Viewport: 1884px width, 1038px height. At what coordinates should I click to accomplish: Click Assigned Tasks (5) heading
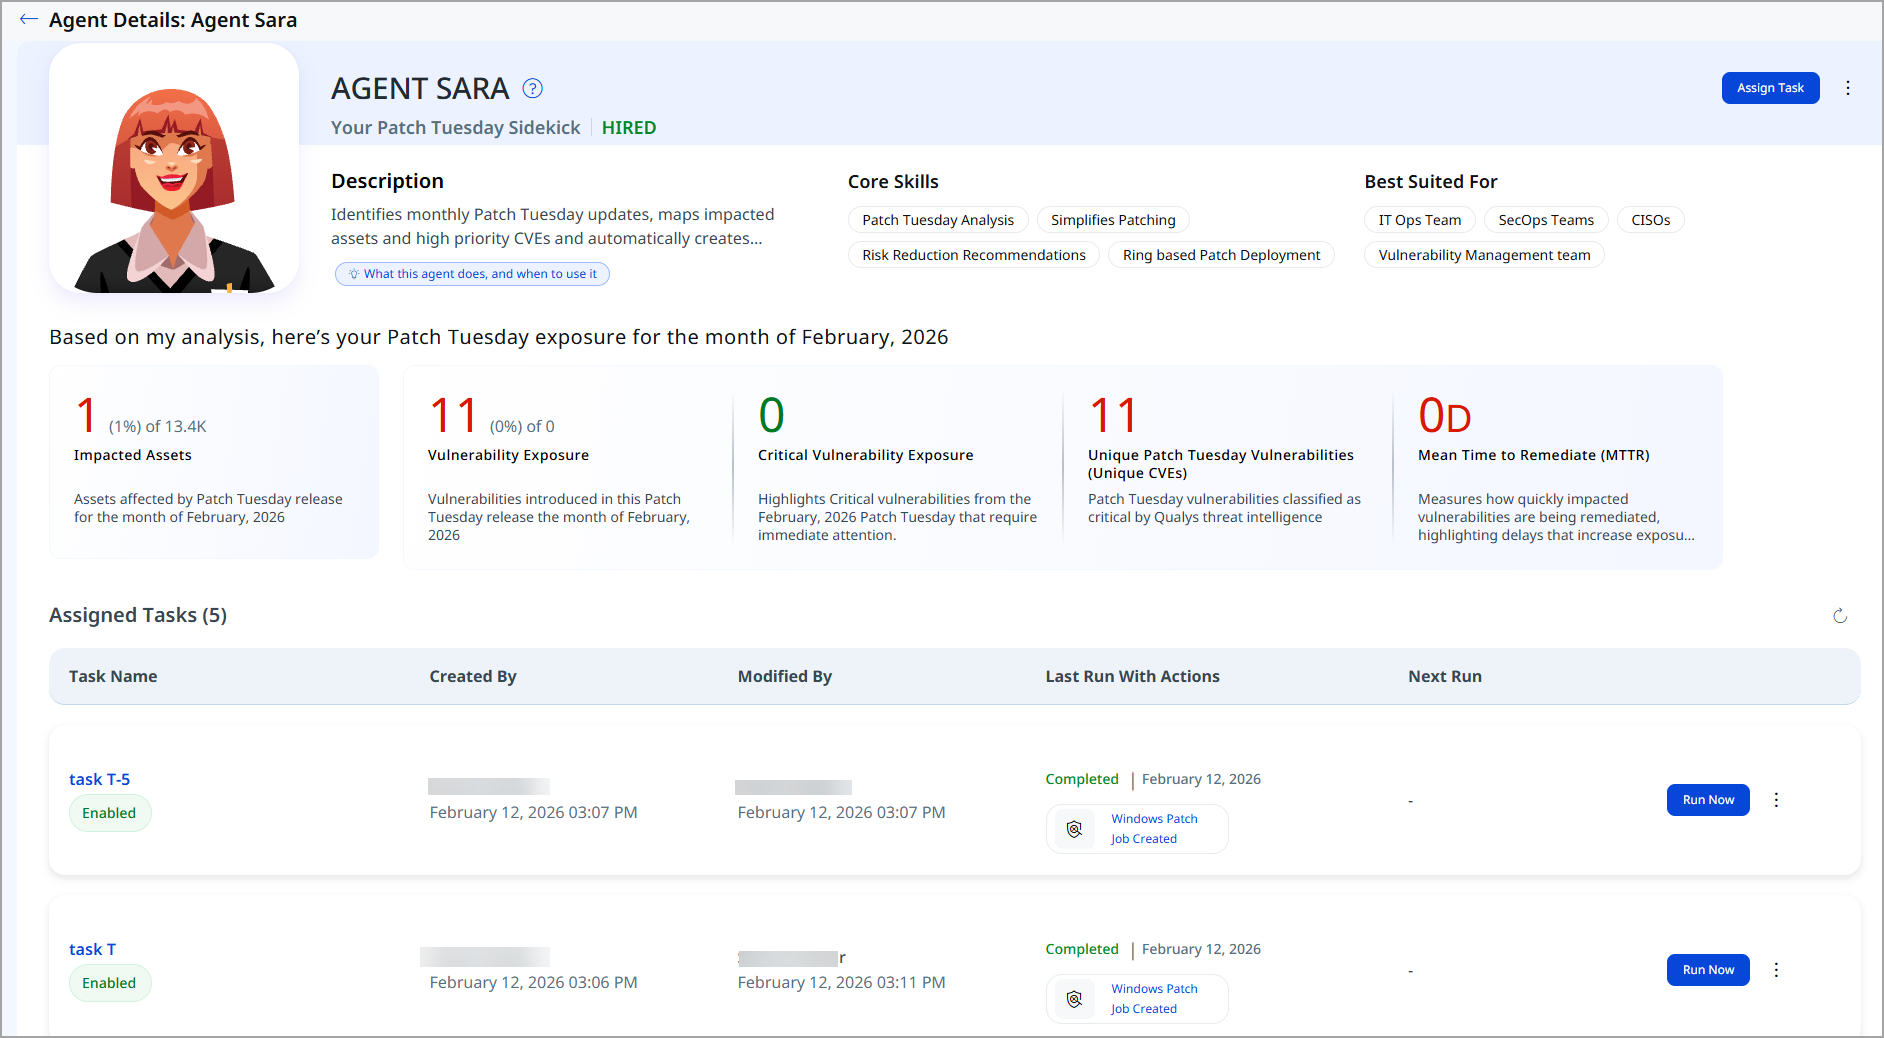pos(138,615)
